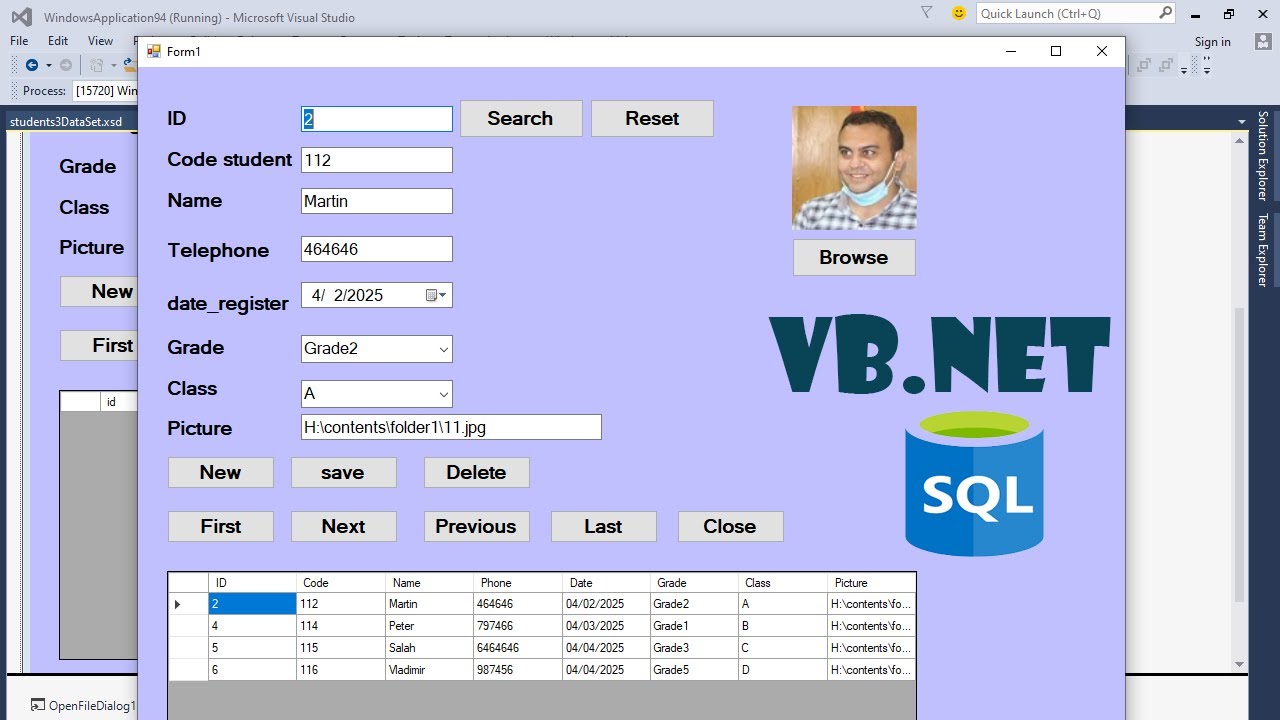The image size is (1280, 720).
Task: Click the cell with name Salah
Action: click(x=429, y=648)
